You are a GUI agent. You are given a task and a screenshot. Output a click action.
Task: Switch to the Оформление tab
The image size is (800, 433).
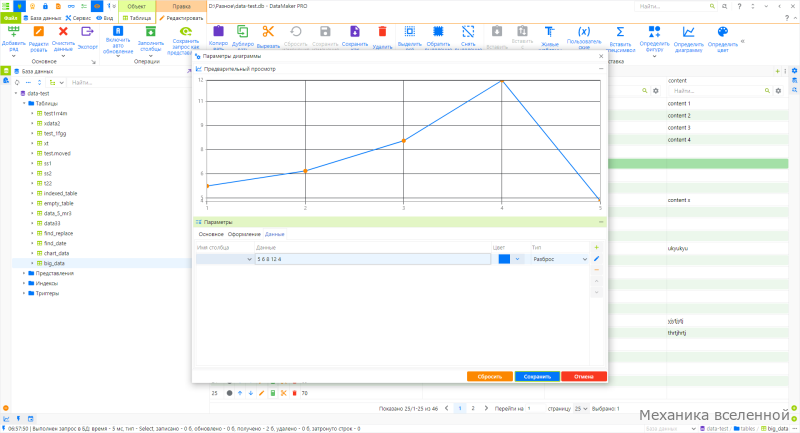(244, 234)
